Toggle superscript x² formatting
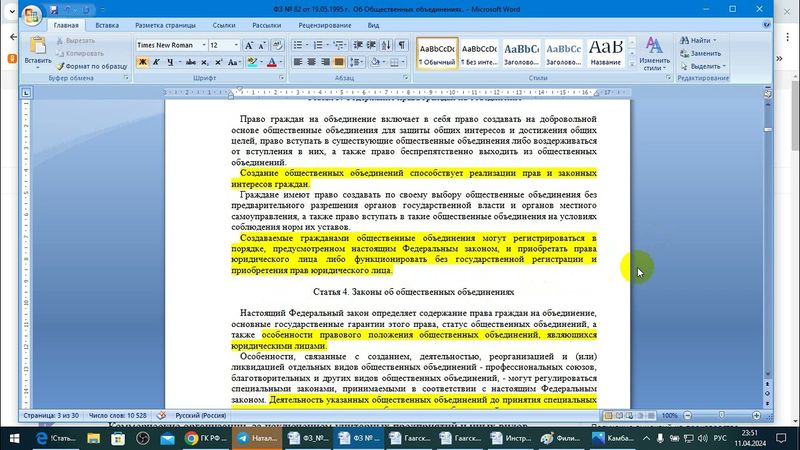 218,62
